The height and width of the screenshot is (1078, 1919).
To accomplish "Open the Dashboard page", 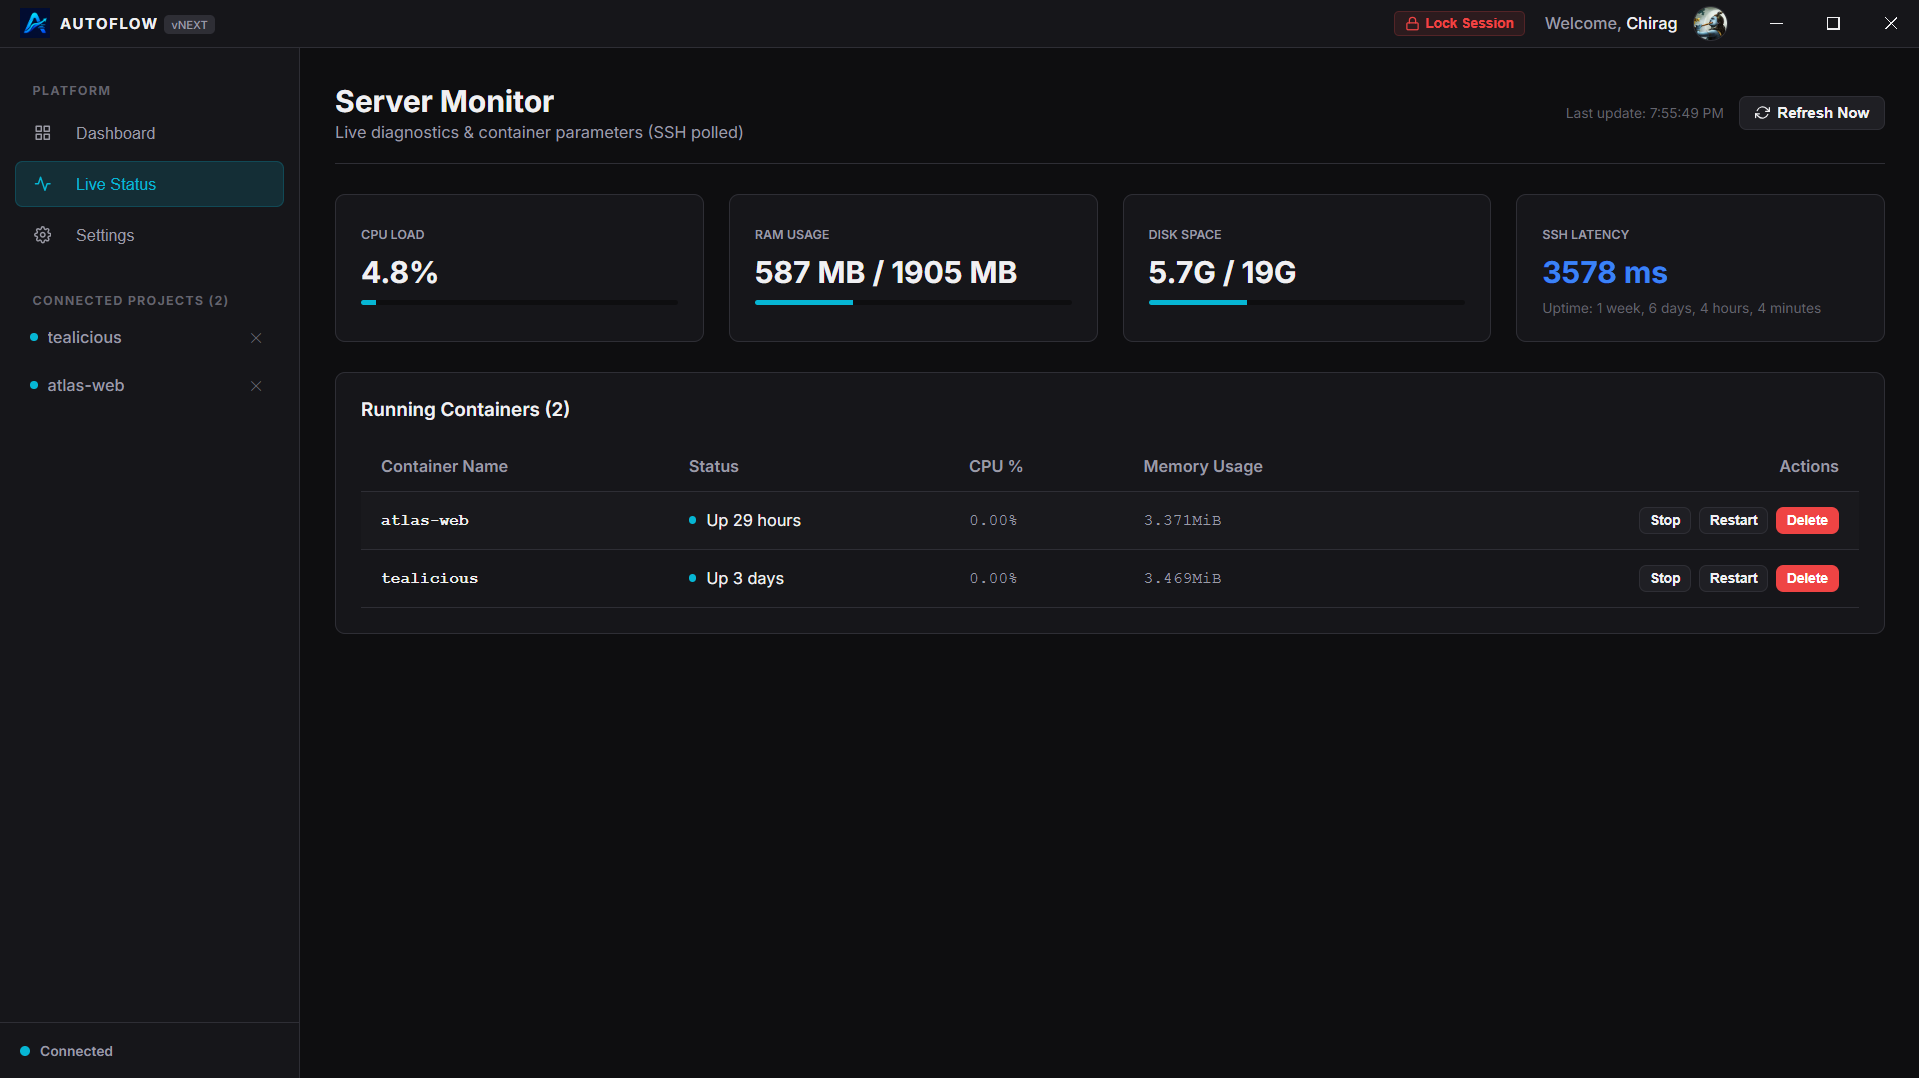I will pos(149,133).
